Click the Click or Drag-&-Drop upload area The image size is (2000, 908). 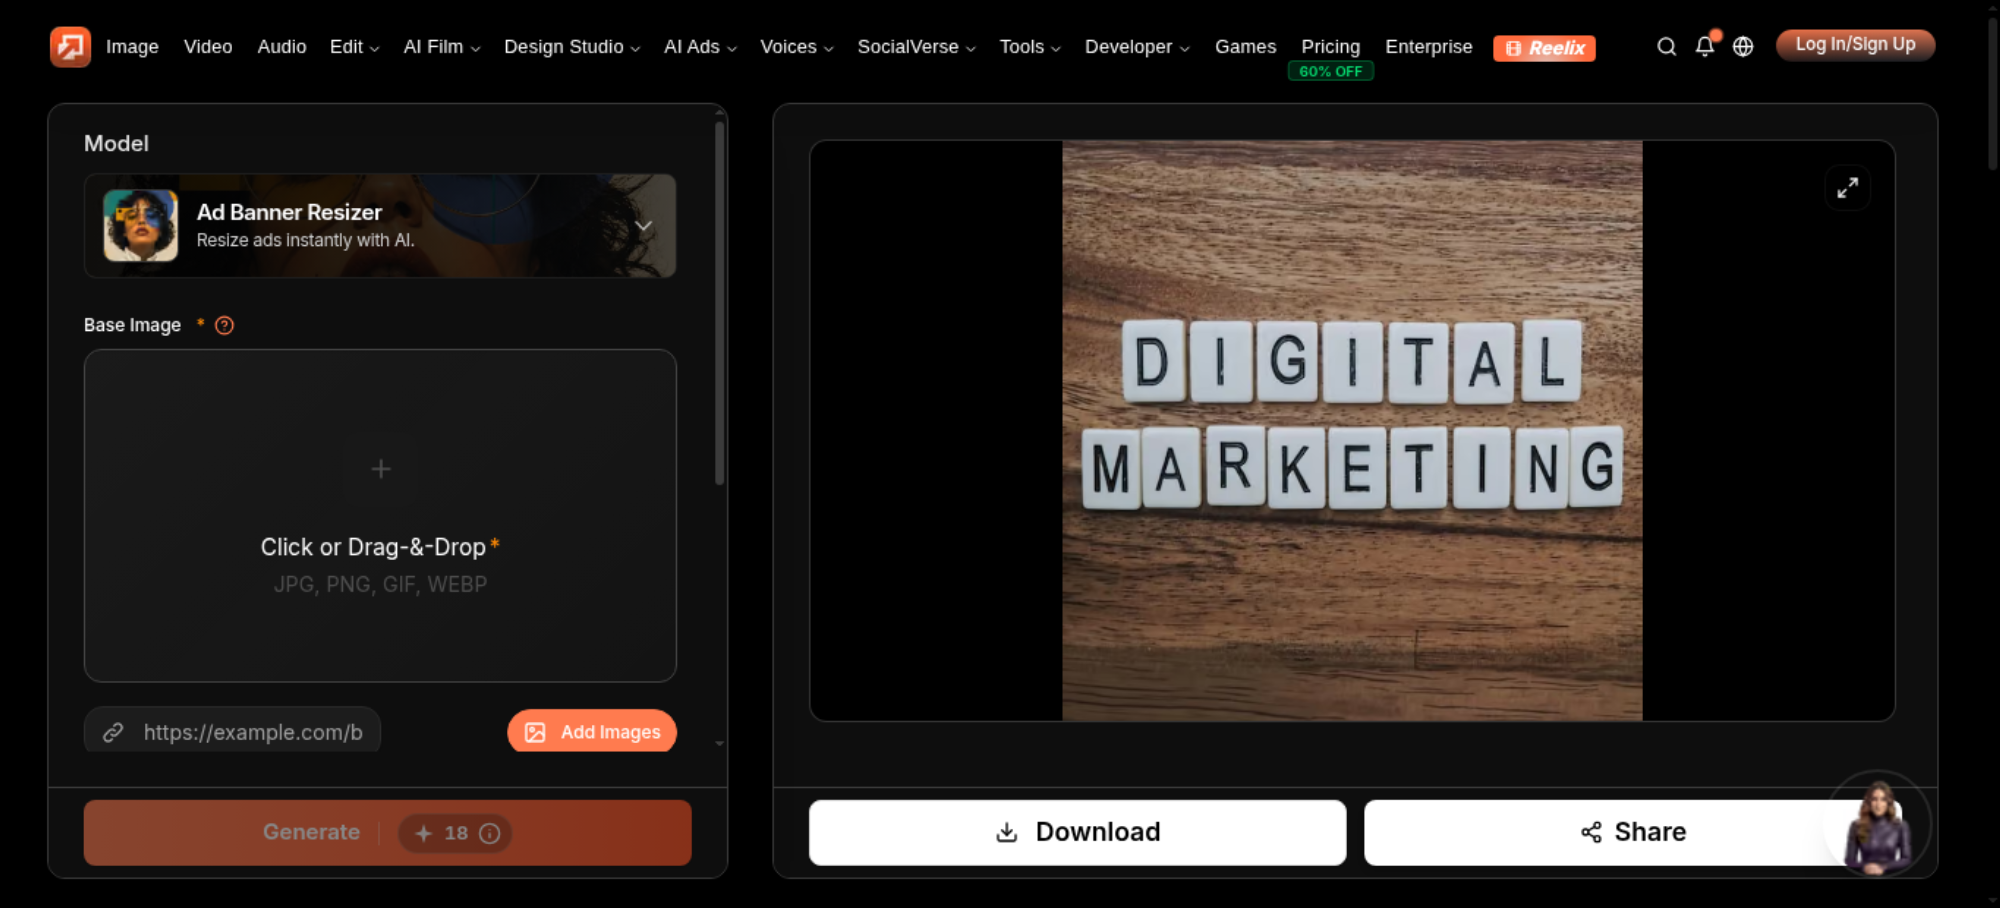(x=380, y=516)
